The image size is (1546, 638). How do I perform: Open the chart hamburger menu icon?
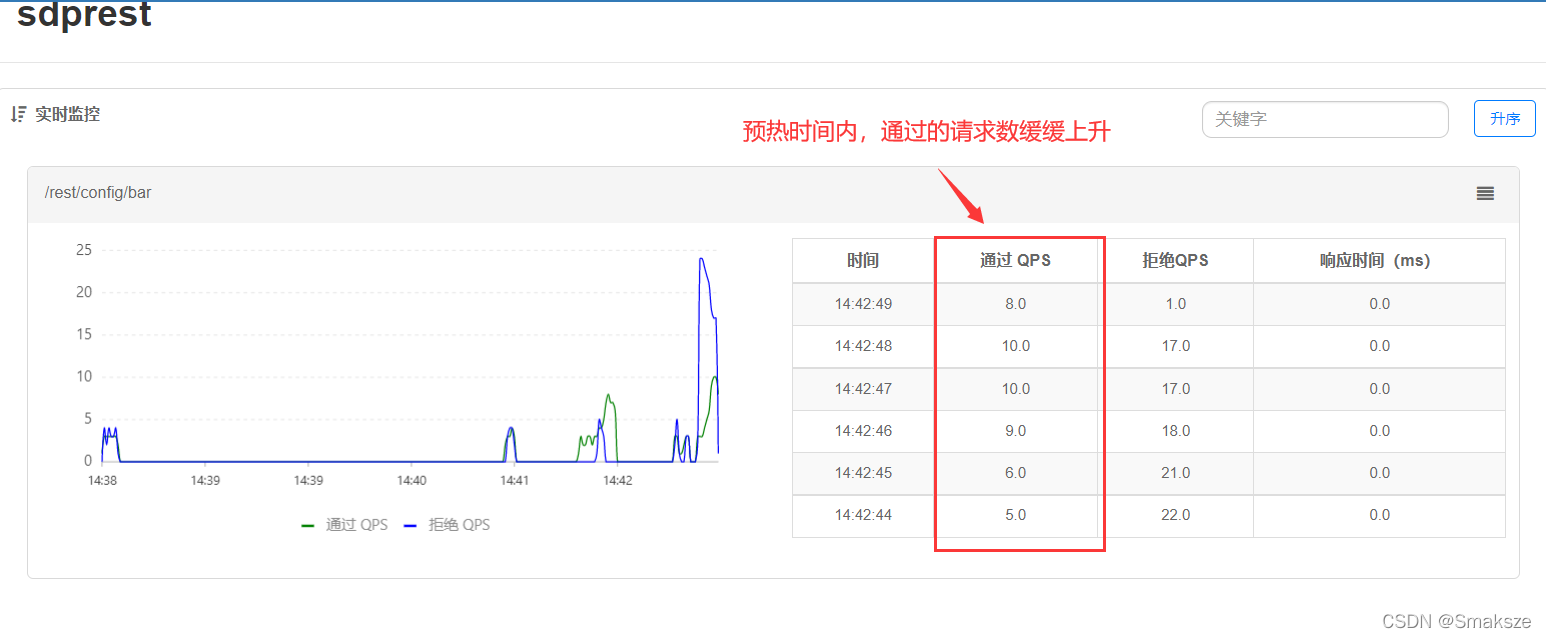(x=1485, y=193)
